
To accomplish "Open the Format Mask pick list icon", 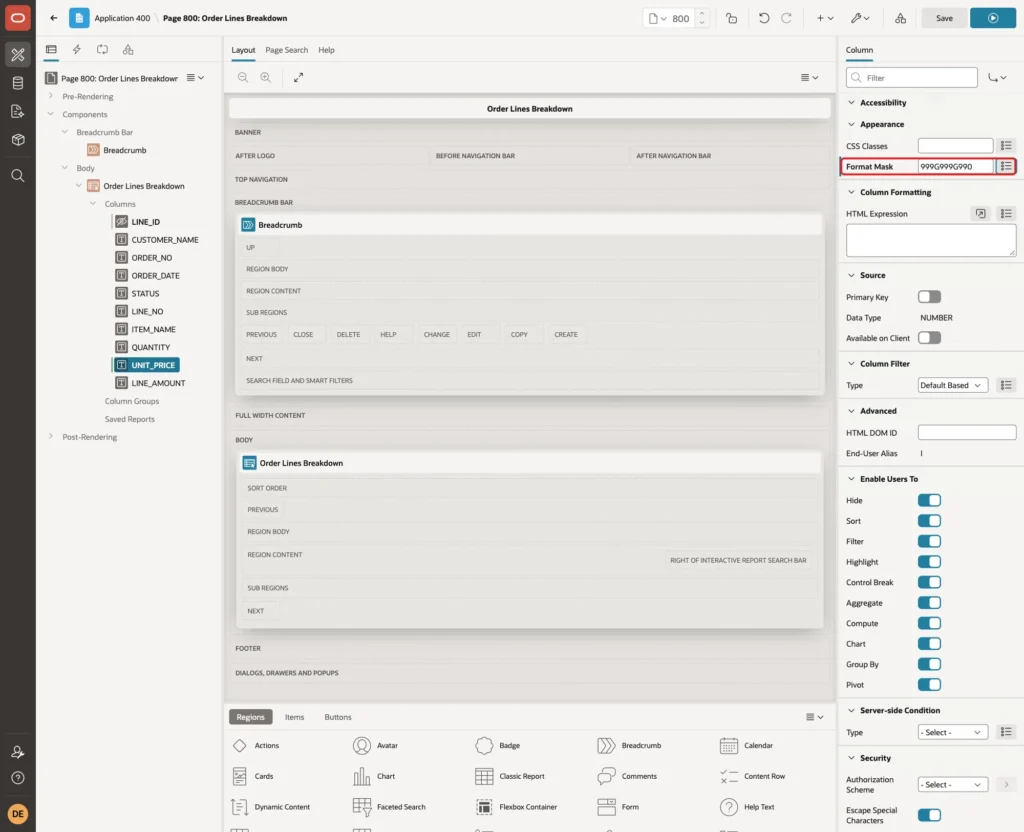I will pos(1006,167).
